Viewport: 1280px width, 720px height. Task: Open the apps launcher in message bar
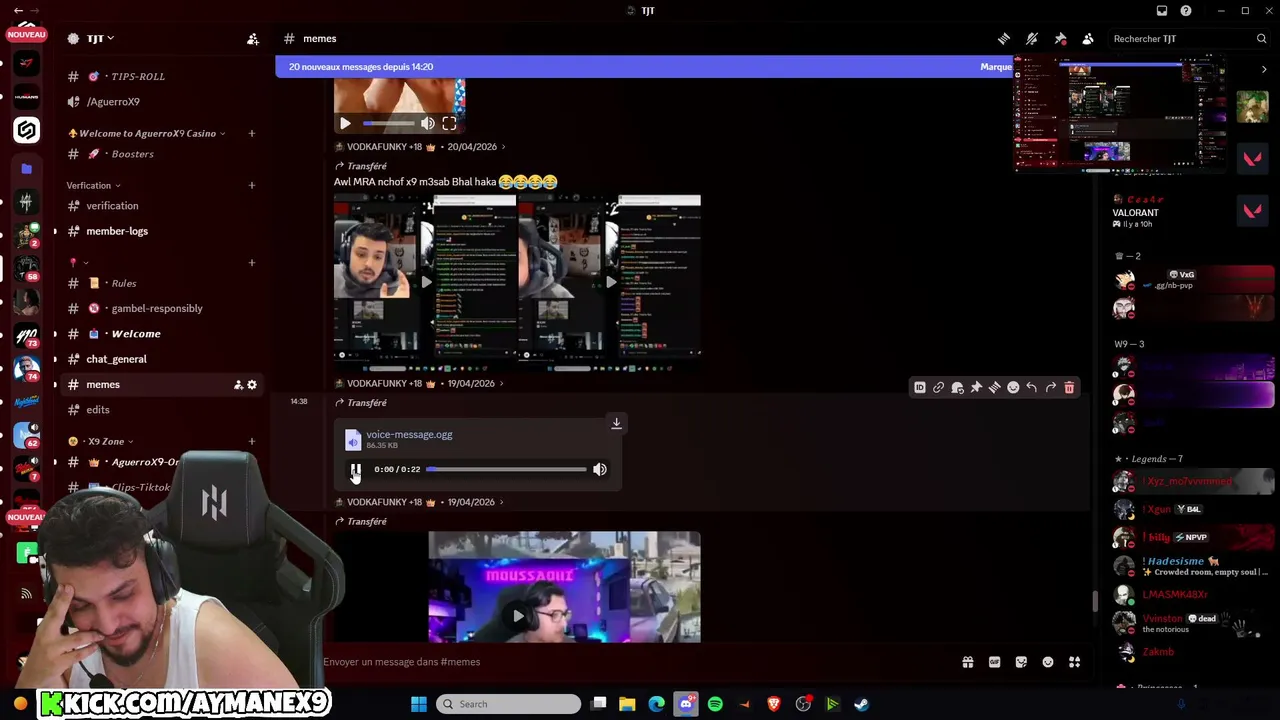coord(1075,662)
